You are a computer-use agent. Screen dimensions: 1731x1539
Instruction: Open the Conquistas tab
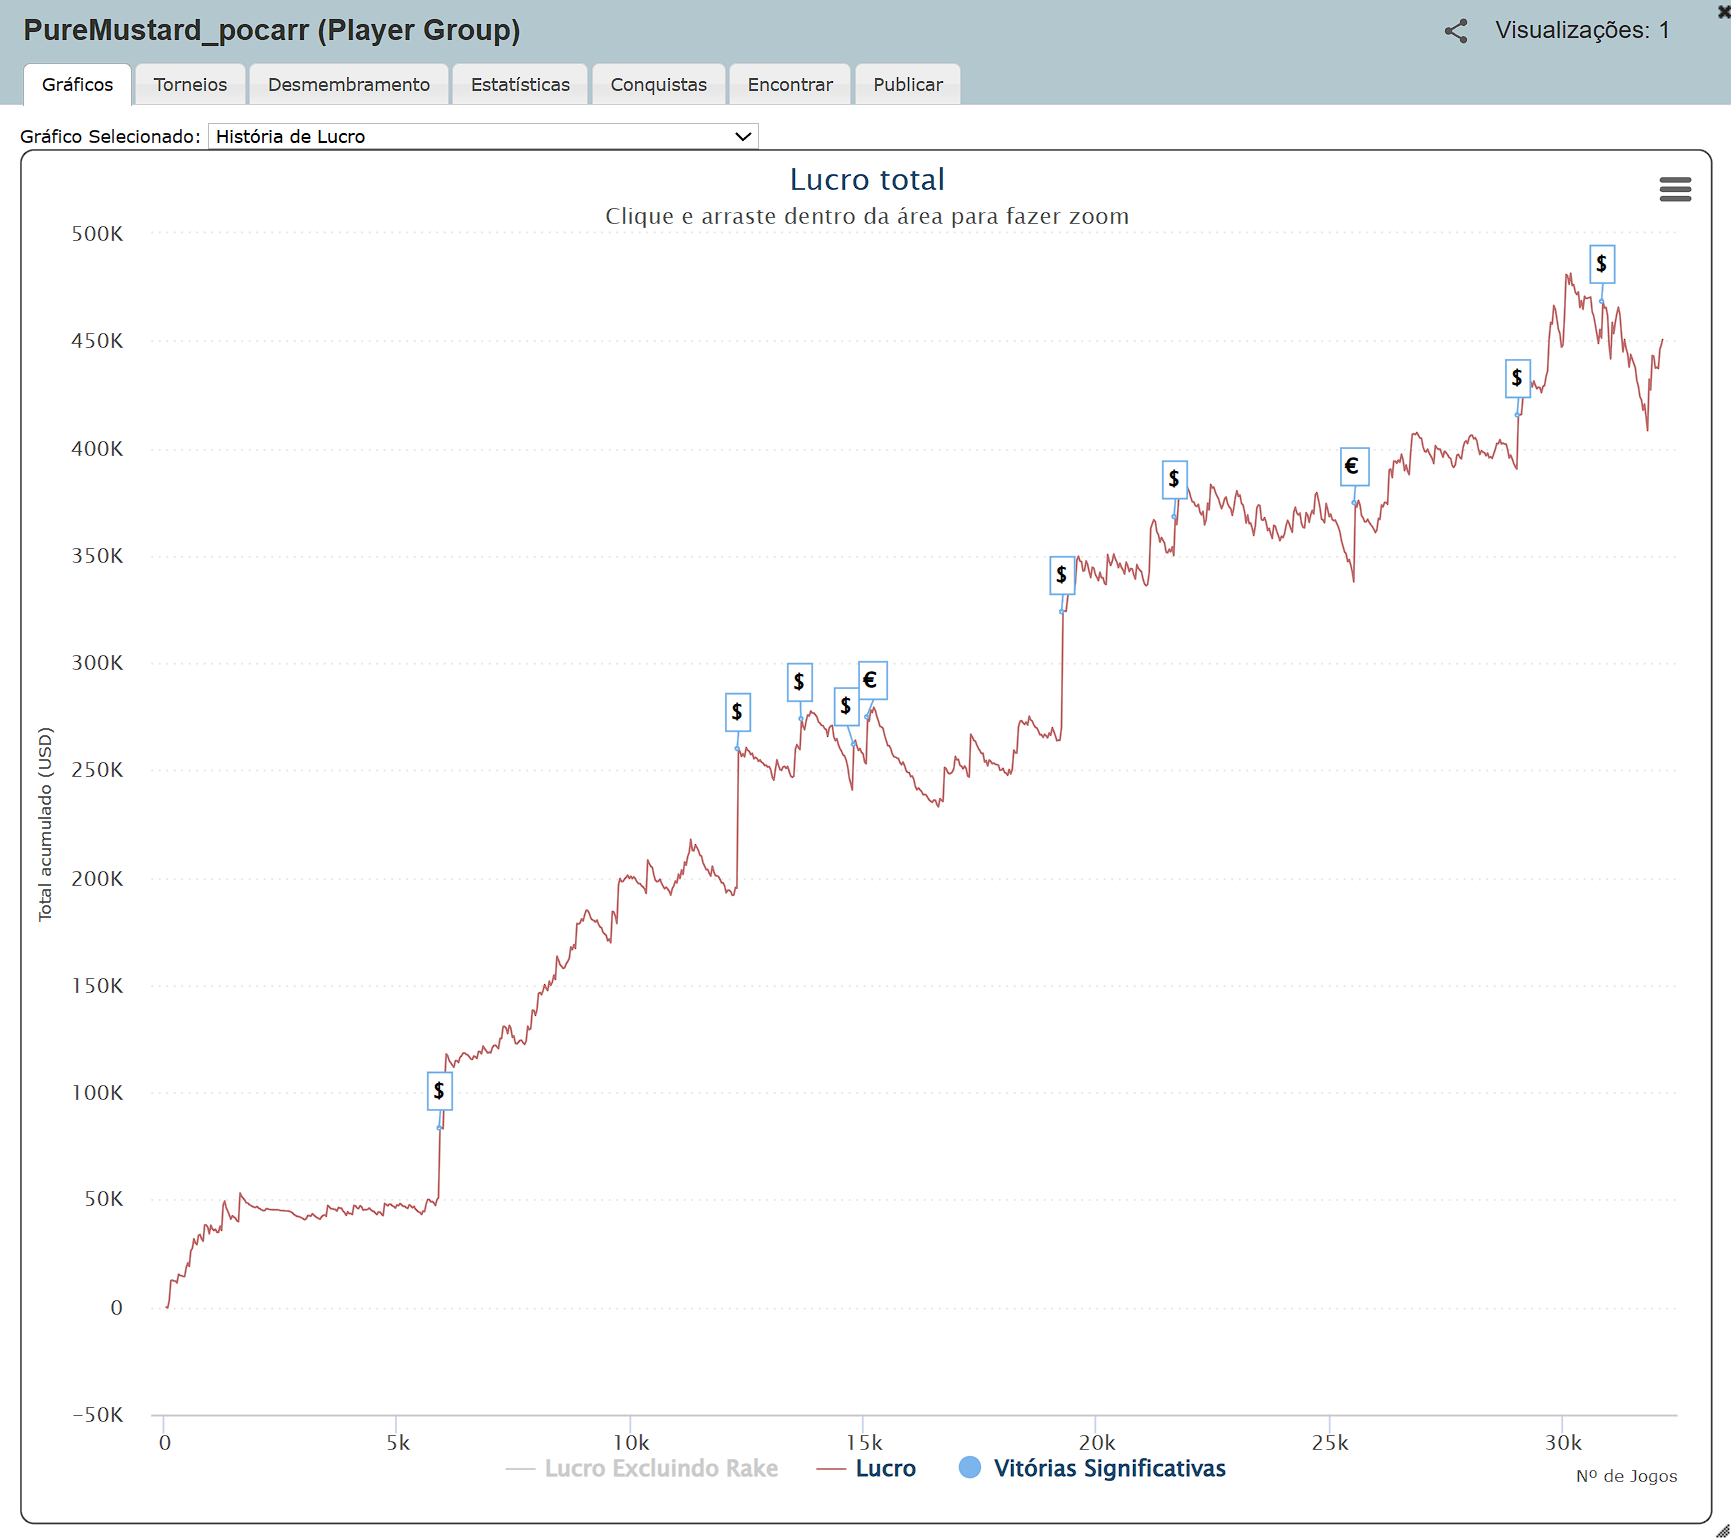click(x=659, y=85)
